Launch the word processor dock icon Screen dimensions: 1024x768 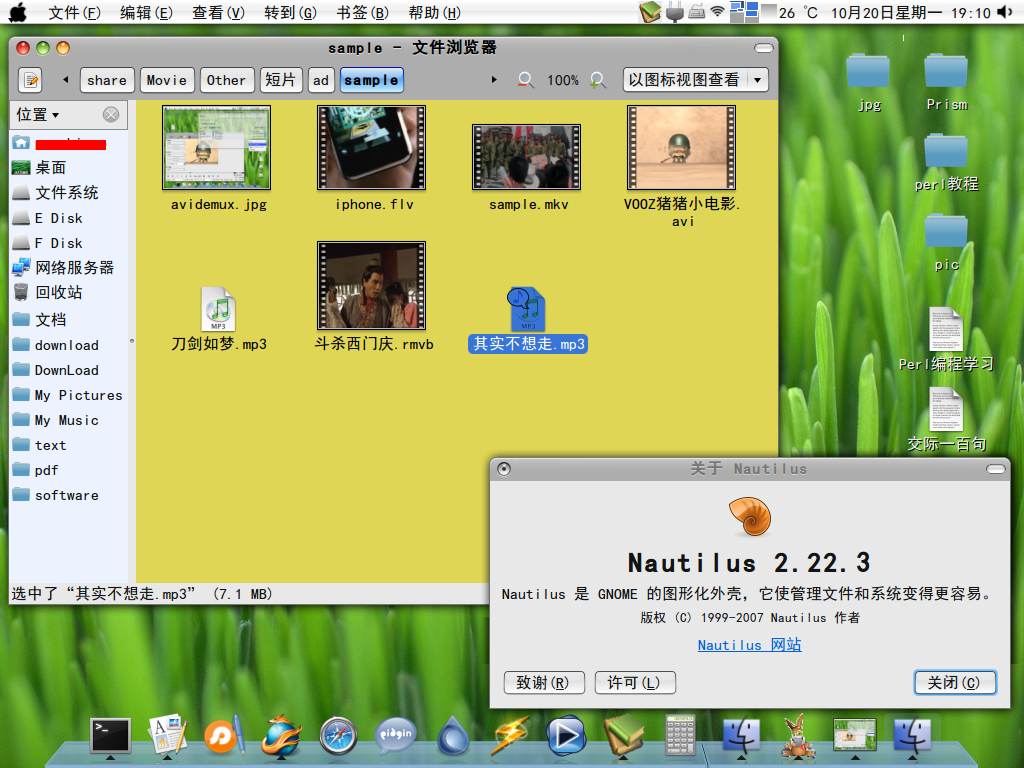pos(167,734)
